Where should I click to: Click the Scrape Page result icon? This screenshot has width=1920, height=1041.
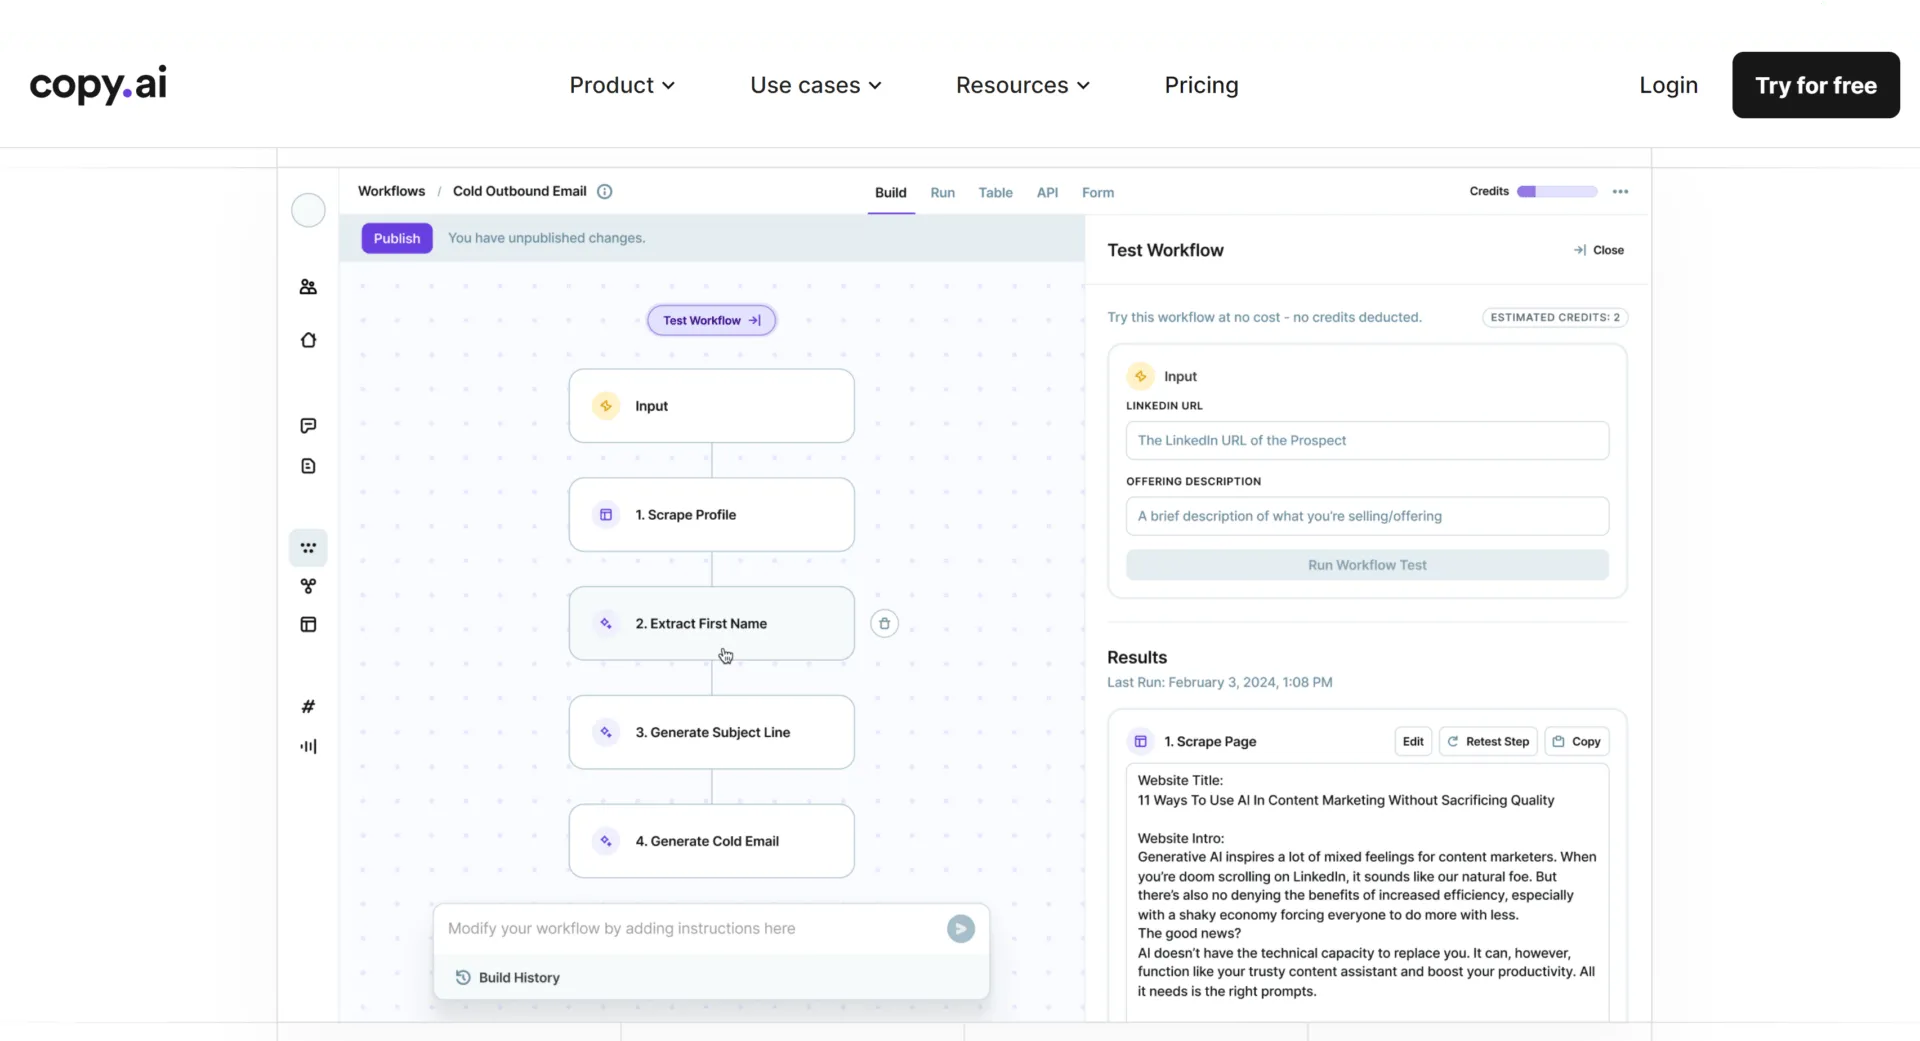(1140, 741)
